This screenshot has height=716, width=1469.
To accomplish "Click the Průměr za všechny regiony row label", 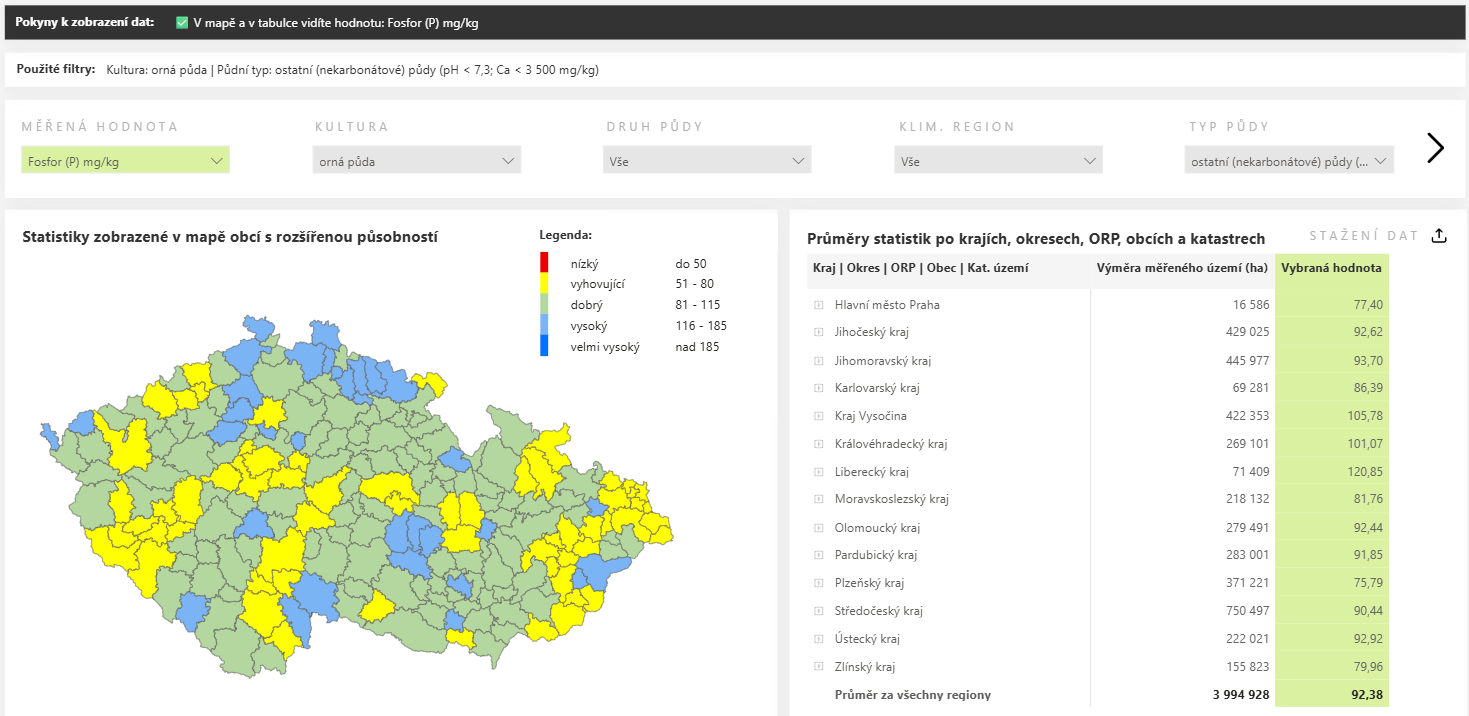I will coord(913,695).
